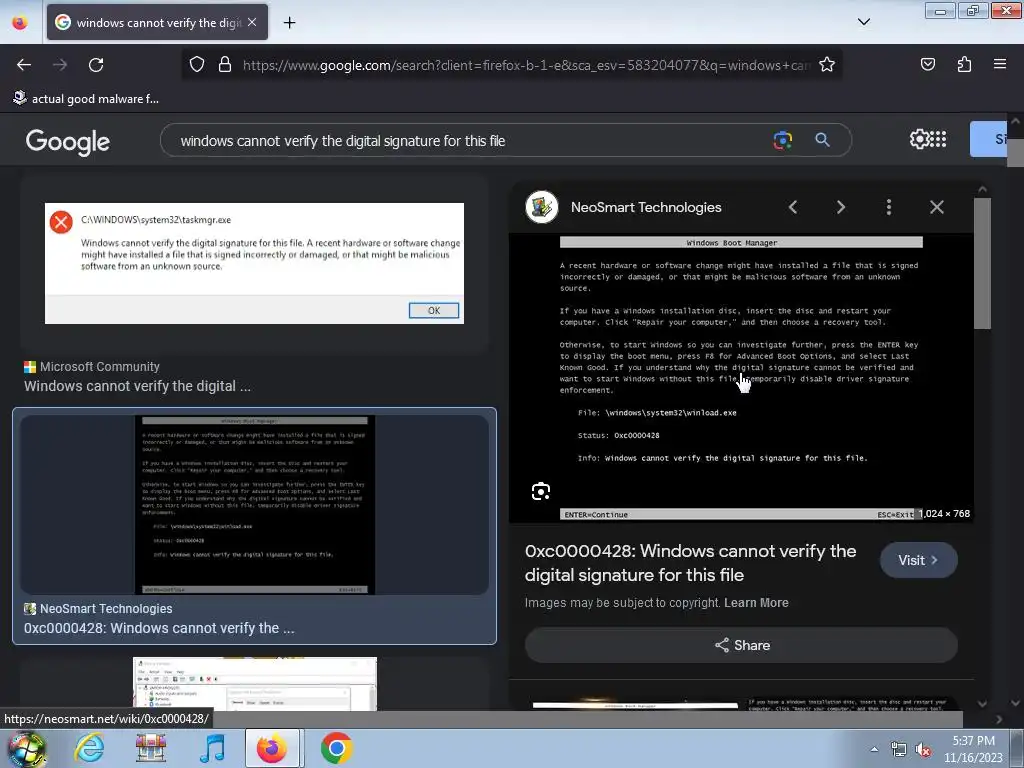Click NeoSmart Technologies logo in preview panel
This screenshot has height=768, width=1024.
[541, 207]
